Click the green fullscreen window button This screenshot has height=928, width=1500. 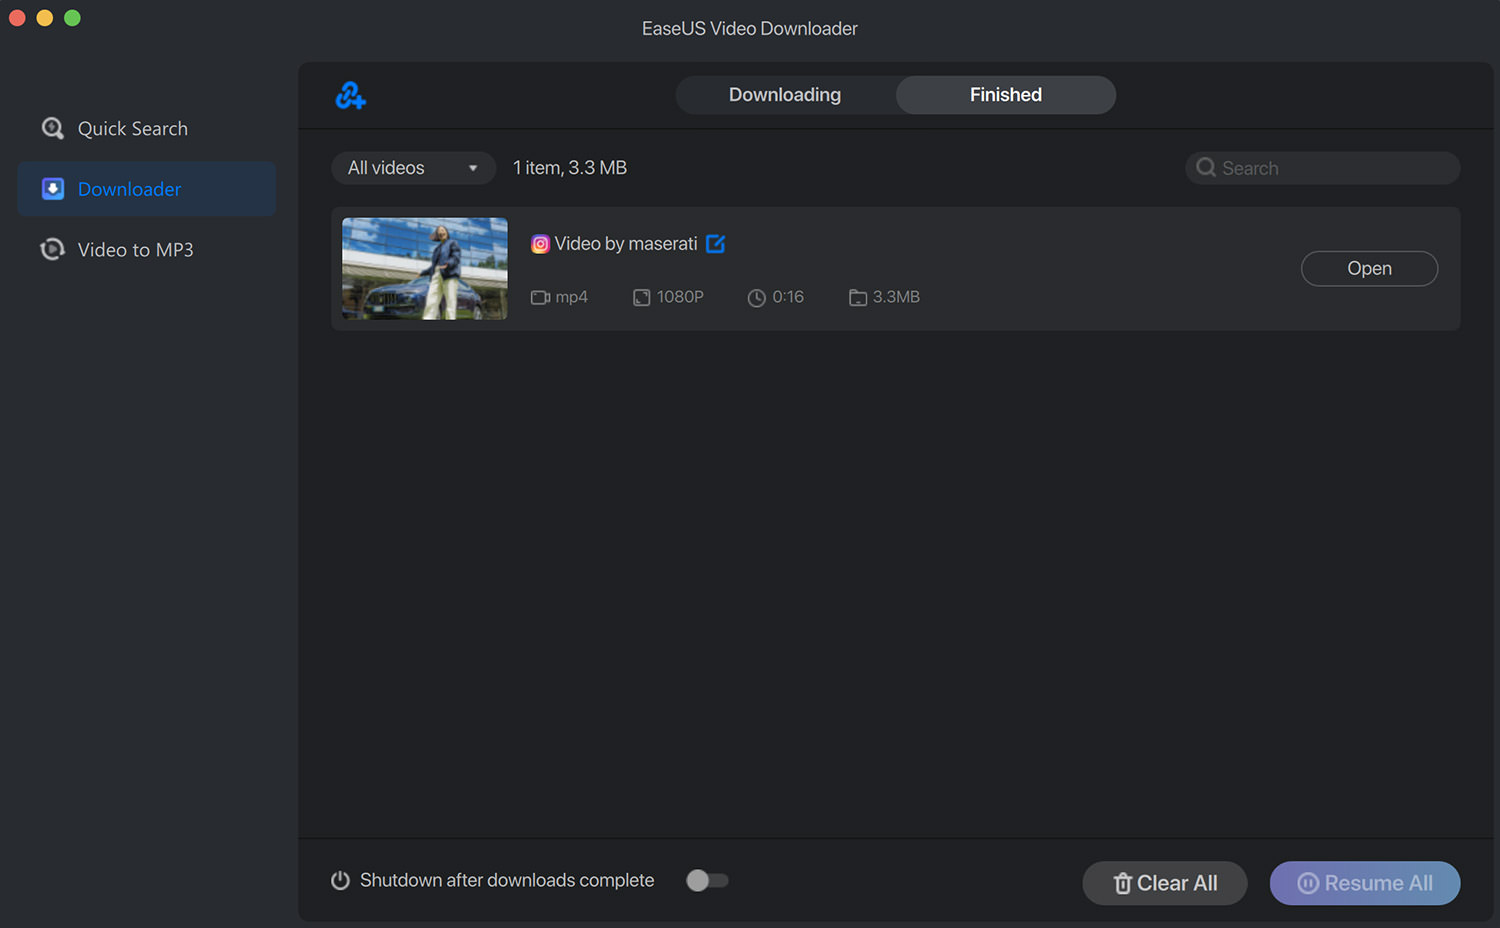[x=72, y=18]
